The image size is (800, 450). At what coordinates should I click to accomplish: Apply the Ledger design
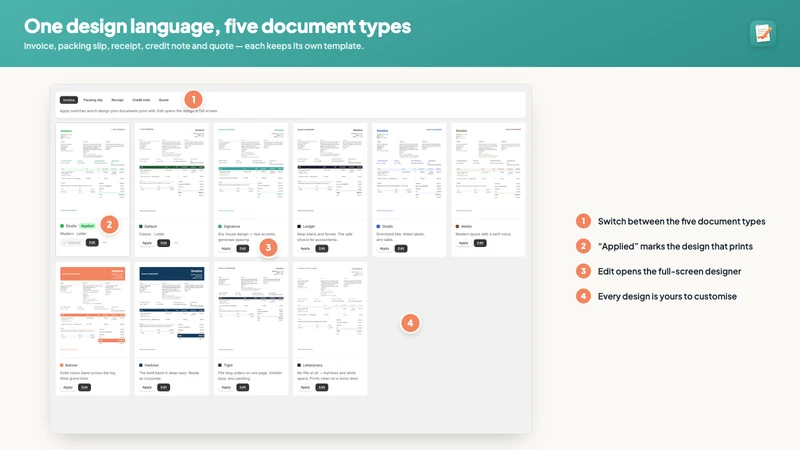pos(305,248)
